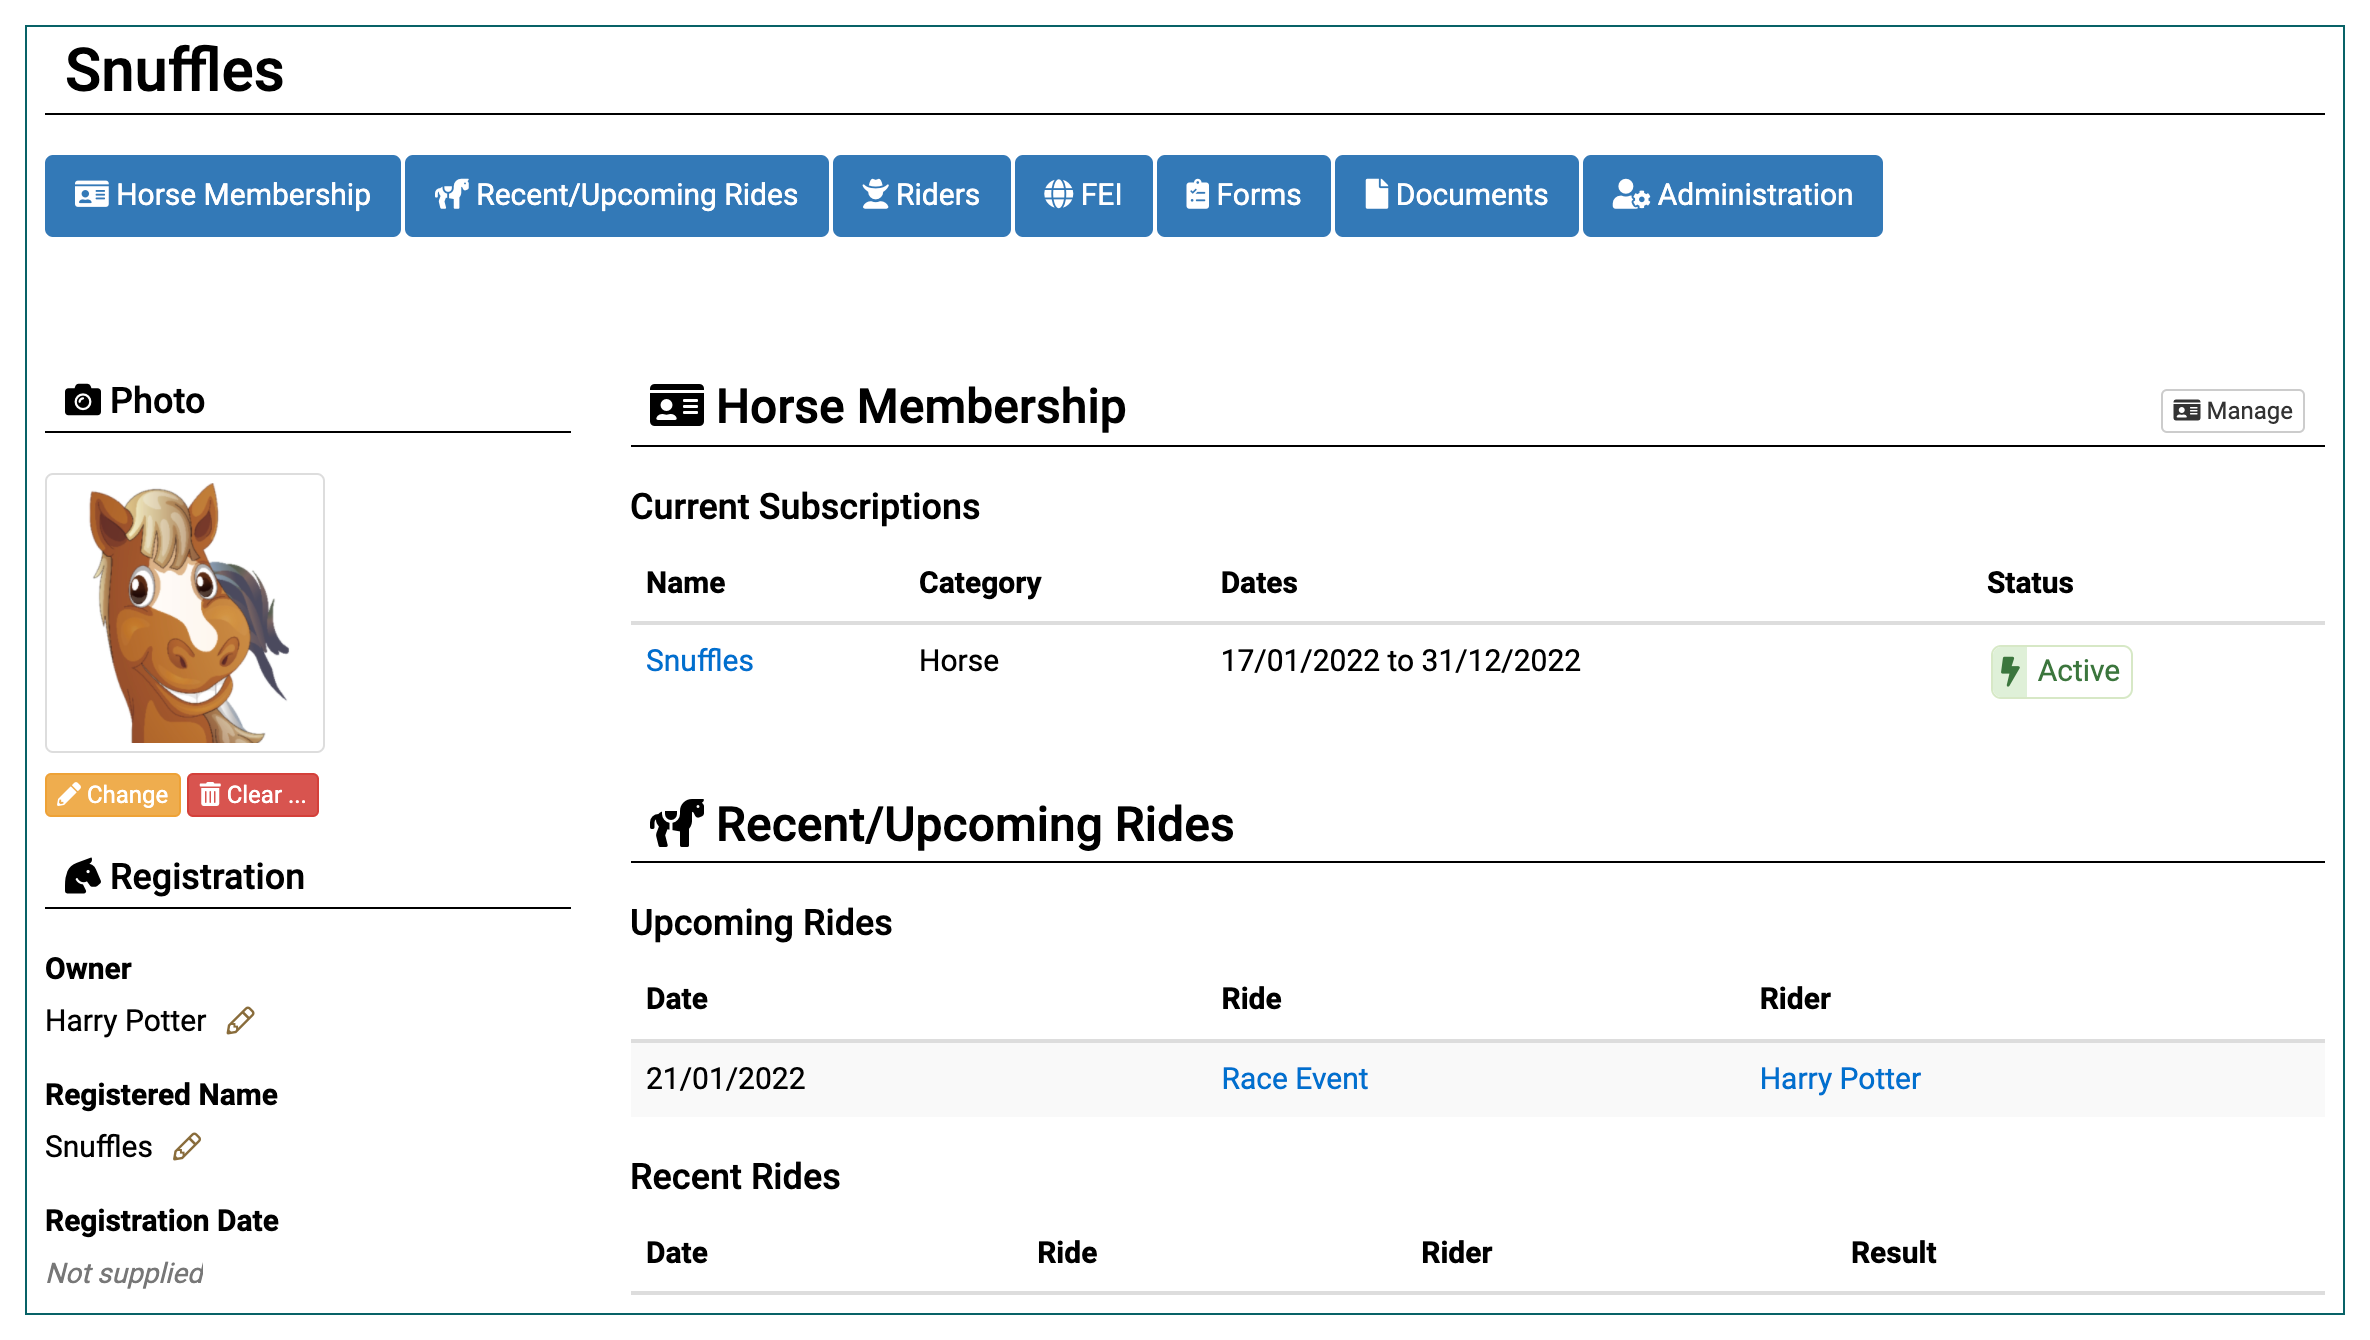
Task: Open the Race Event ride link
Action: click(1294, 1079)
